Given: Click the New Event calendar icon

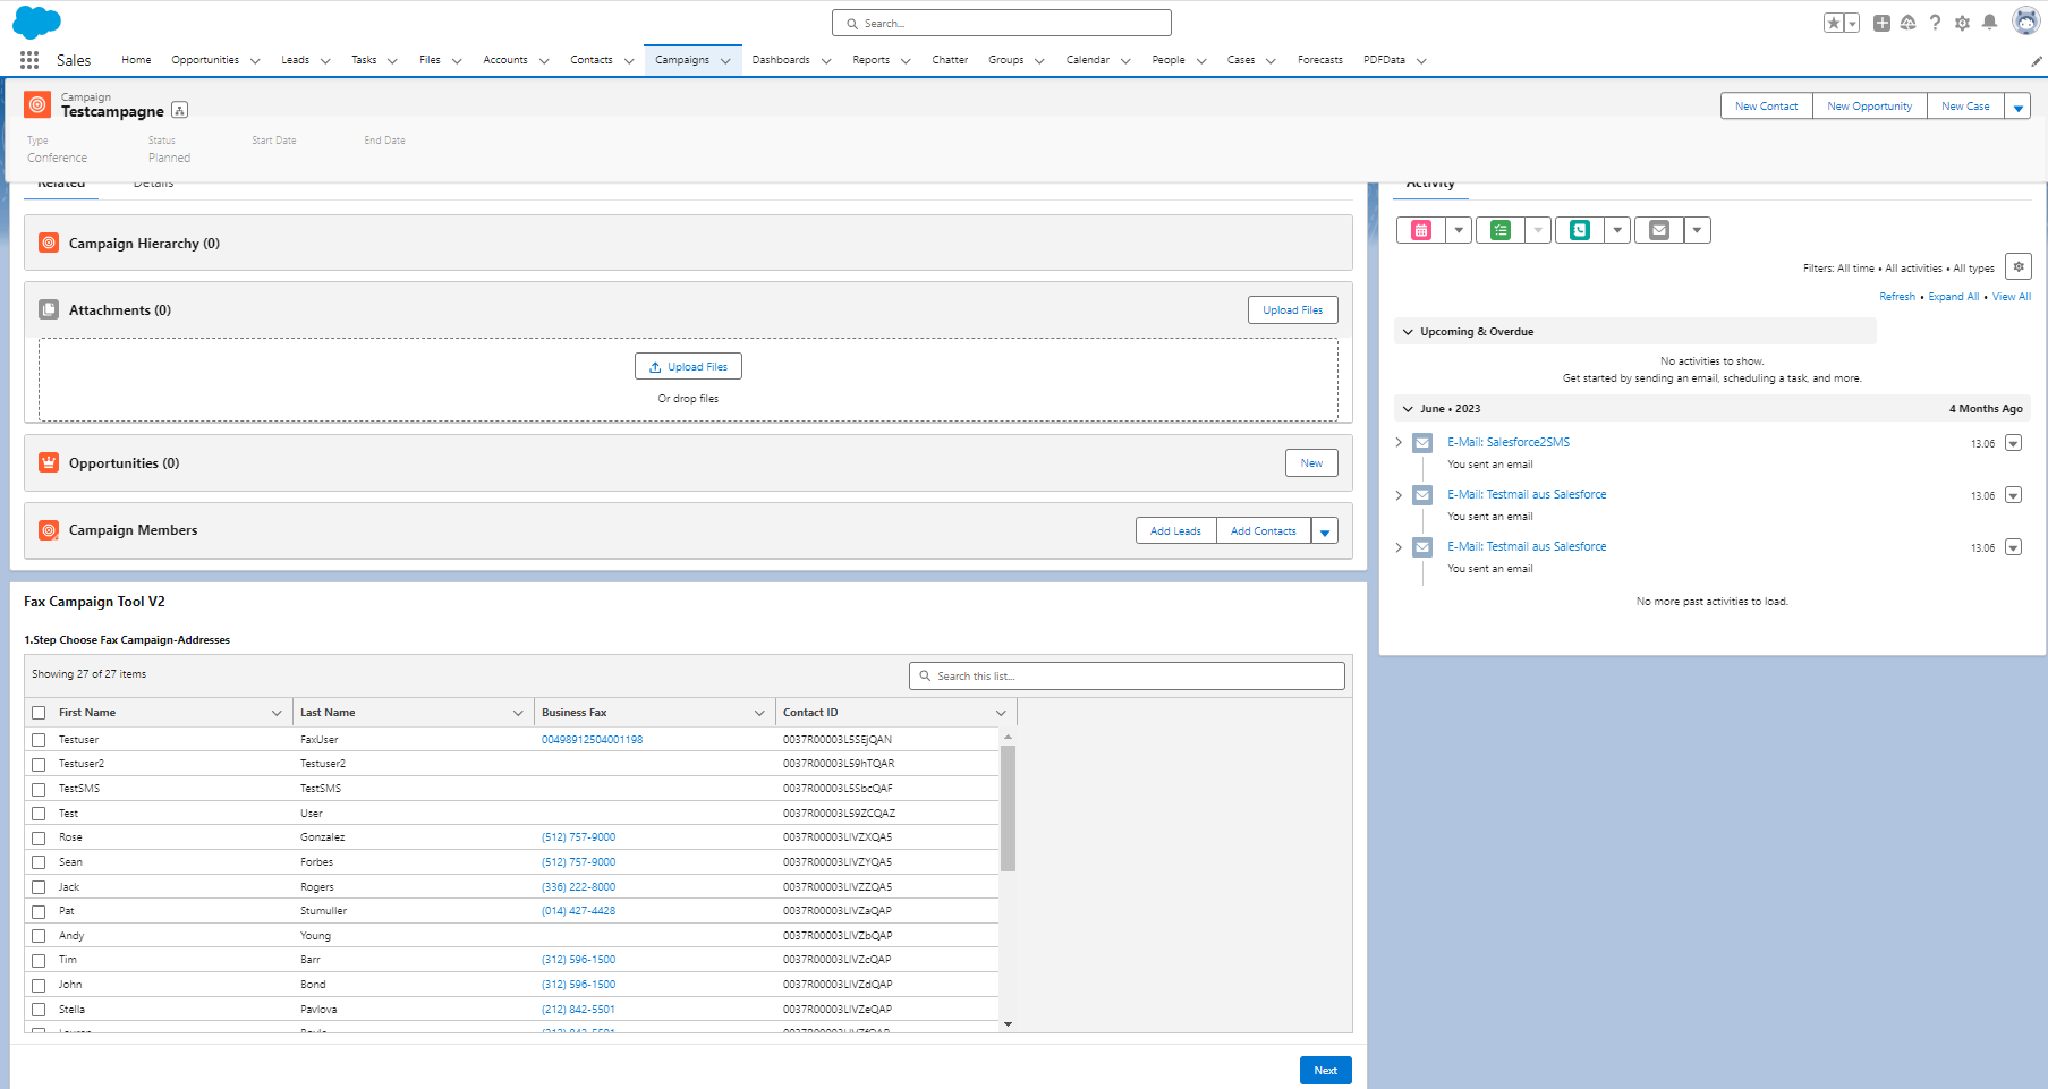Looking at the screenshot, I should 1421,230.
